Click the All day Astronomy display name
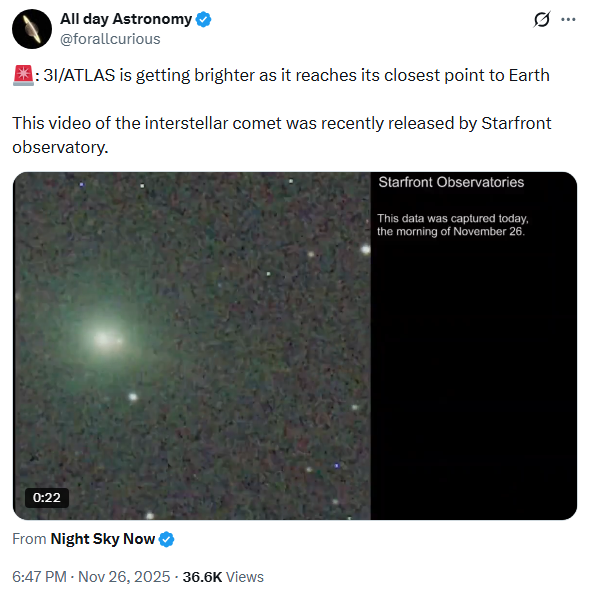 (126, 19)
